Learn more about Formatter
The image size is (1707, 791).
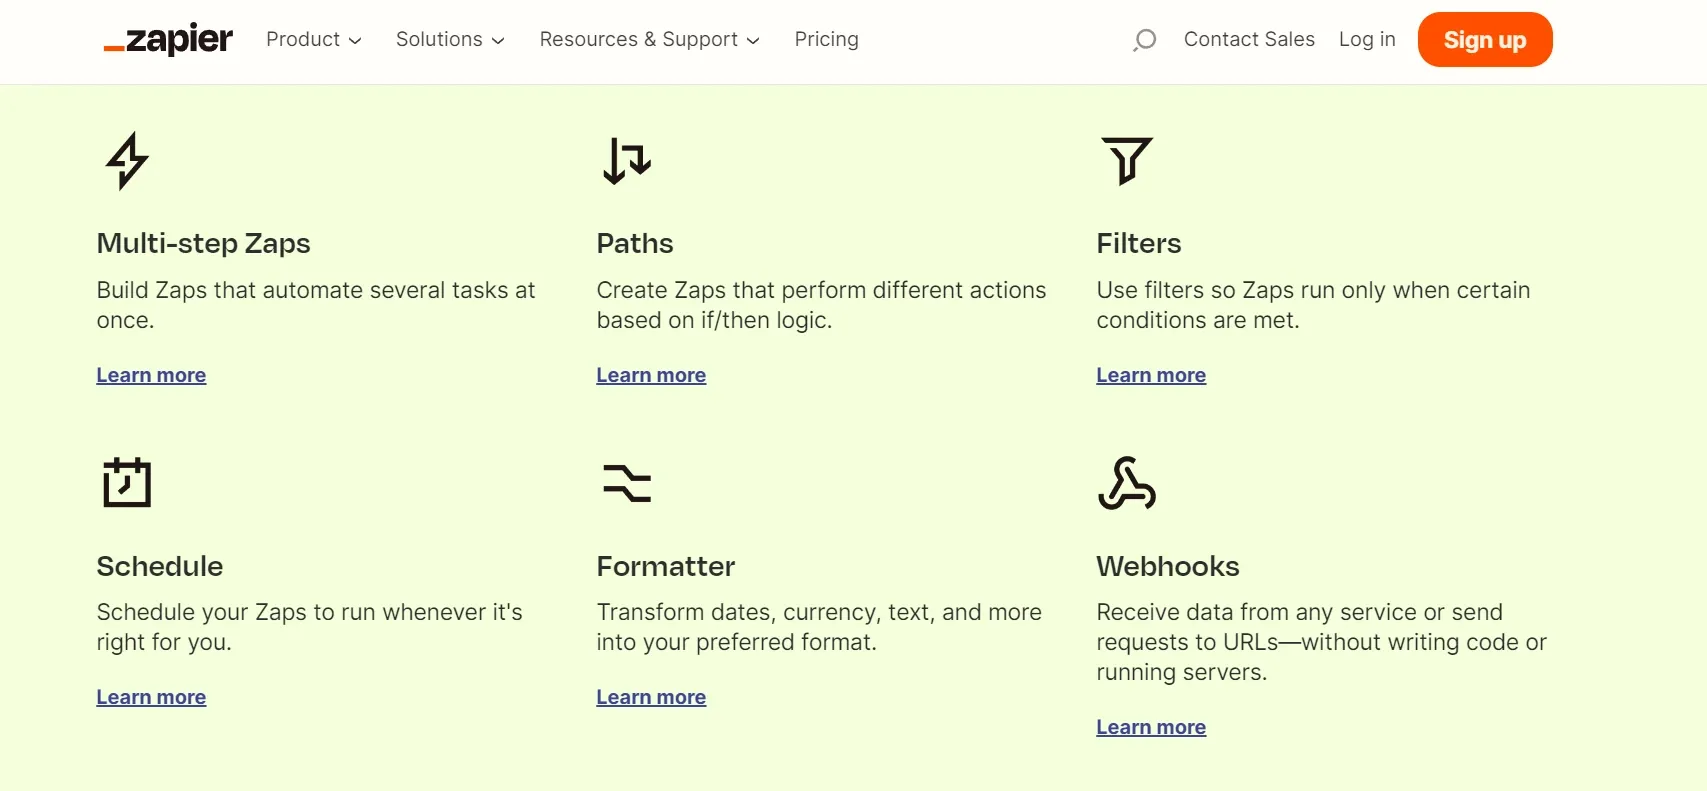[651, 697]
